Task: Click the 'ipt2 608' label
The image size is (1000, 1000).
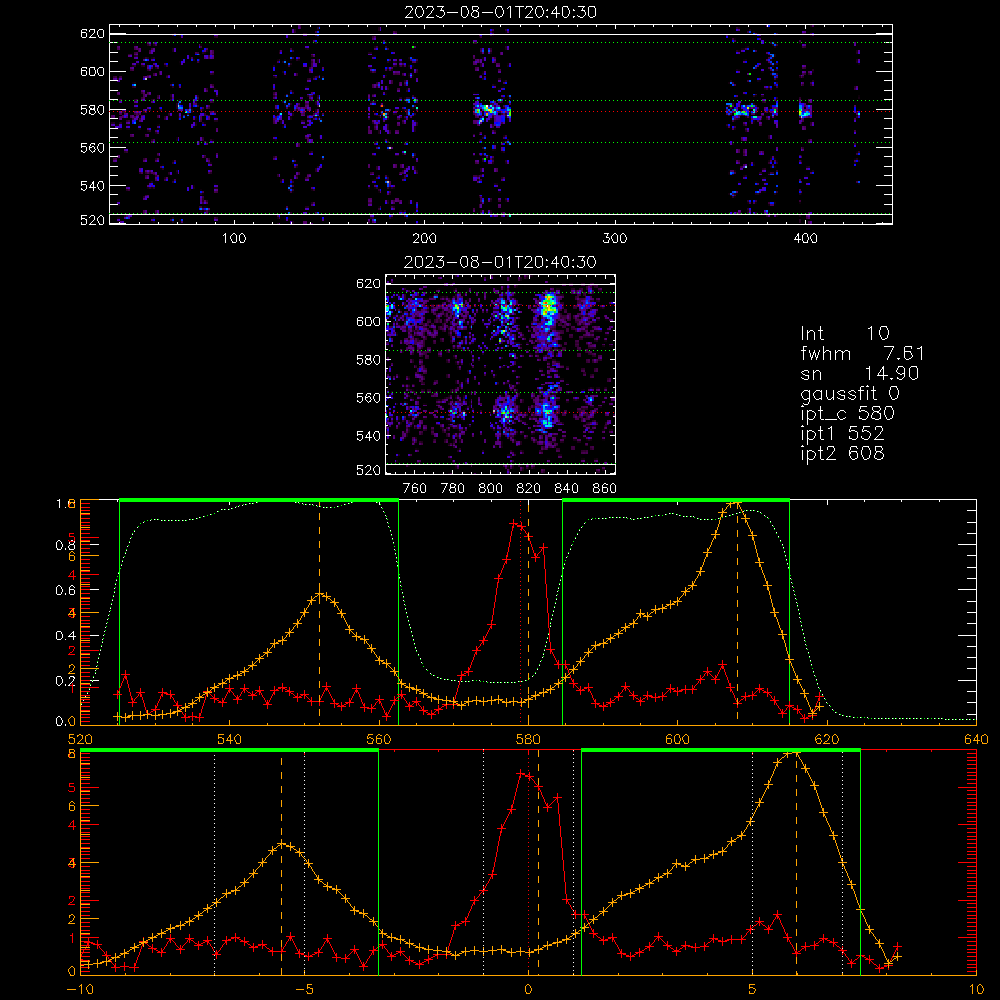Action: coord(842,453)
